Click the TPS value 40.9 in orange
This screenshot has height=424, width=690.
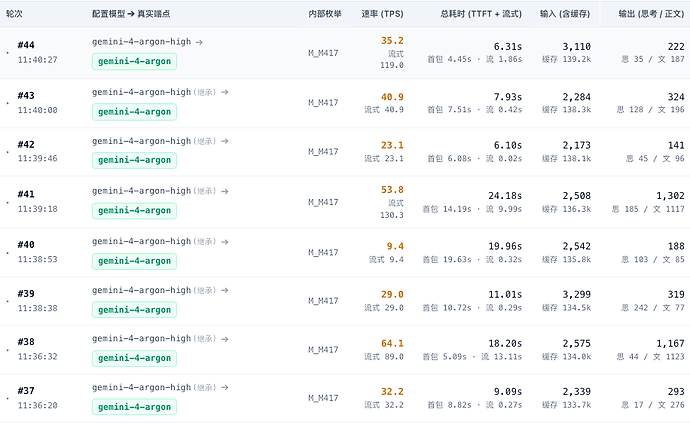(x=392, y=97)
